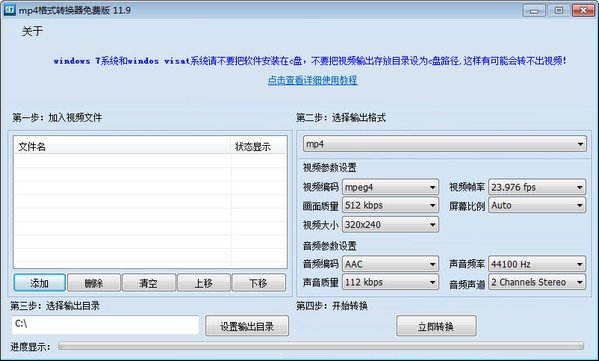Click the 设置输出目录 button
Viewport: 599px width, 361px height.
(247, 326)
